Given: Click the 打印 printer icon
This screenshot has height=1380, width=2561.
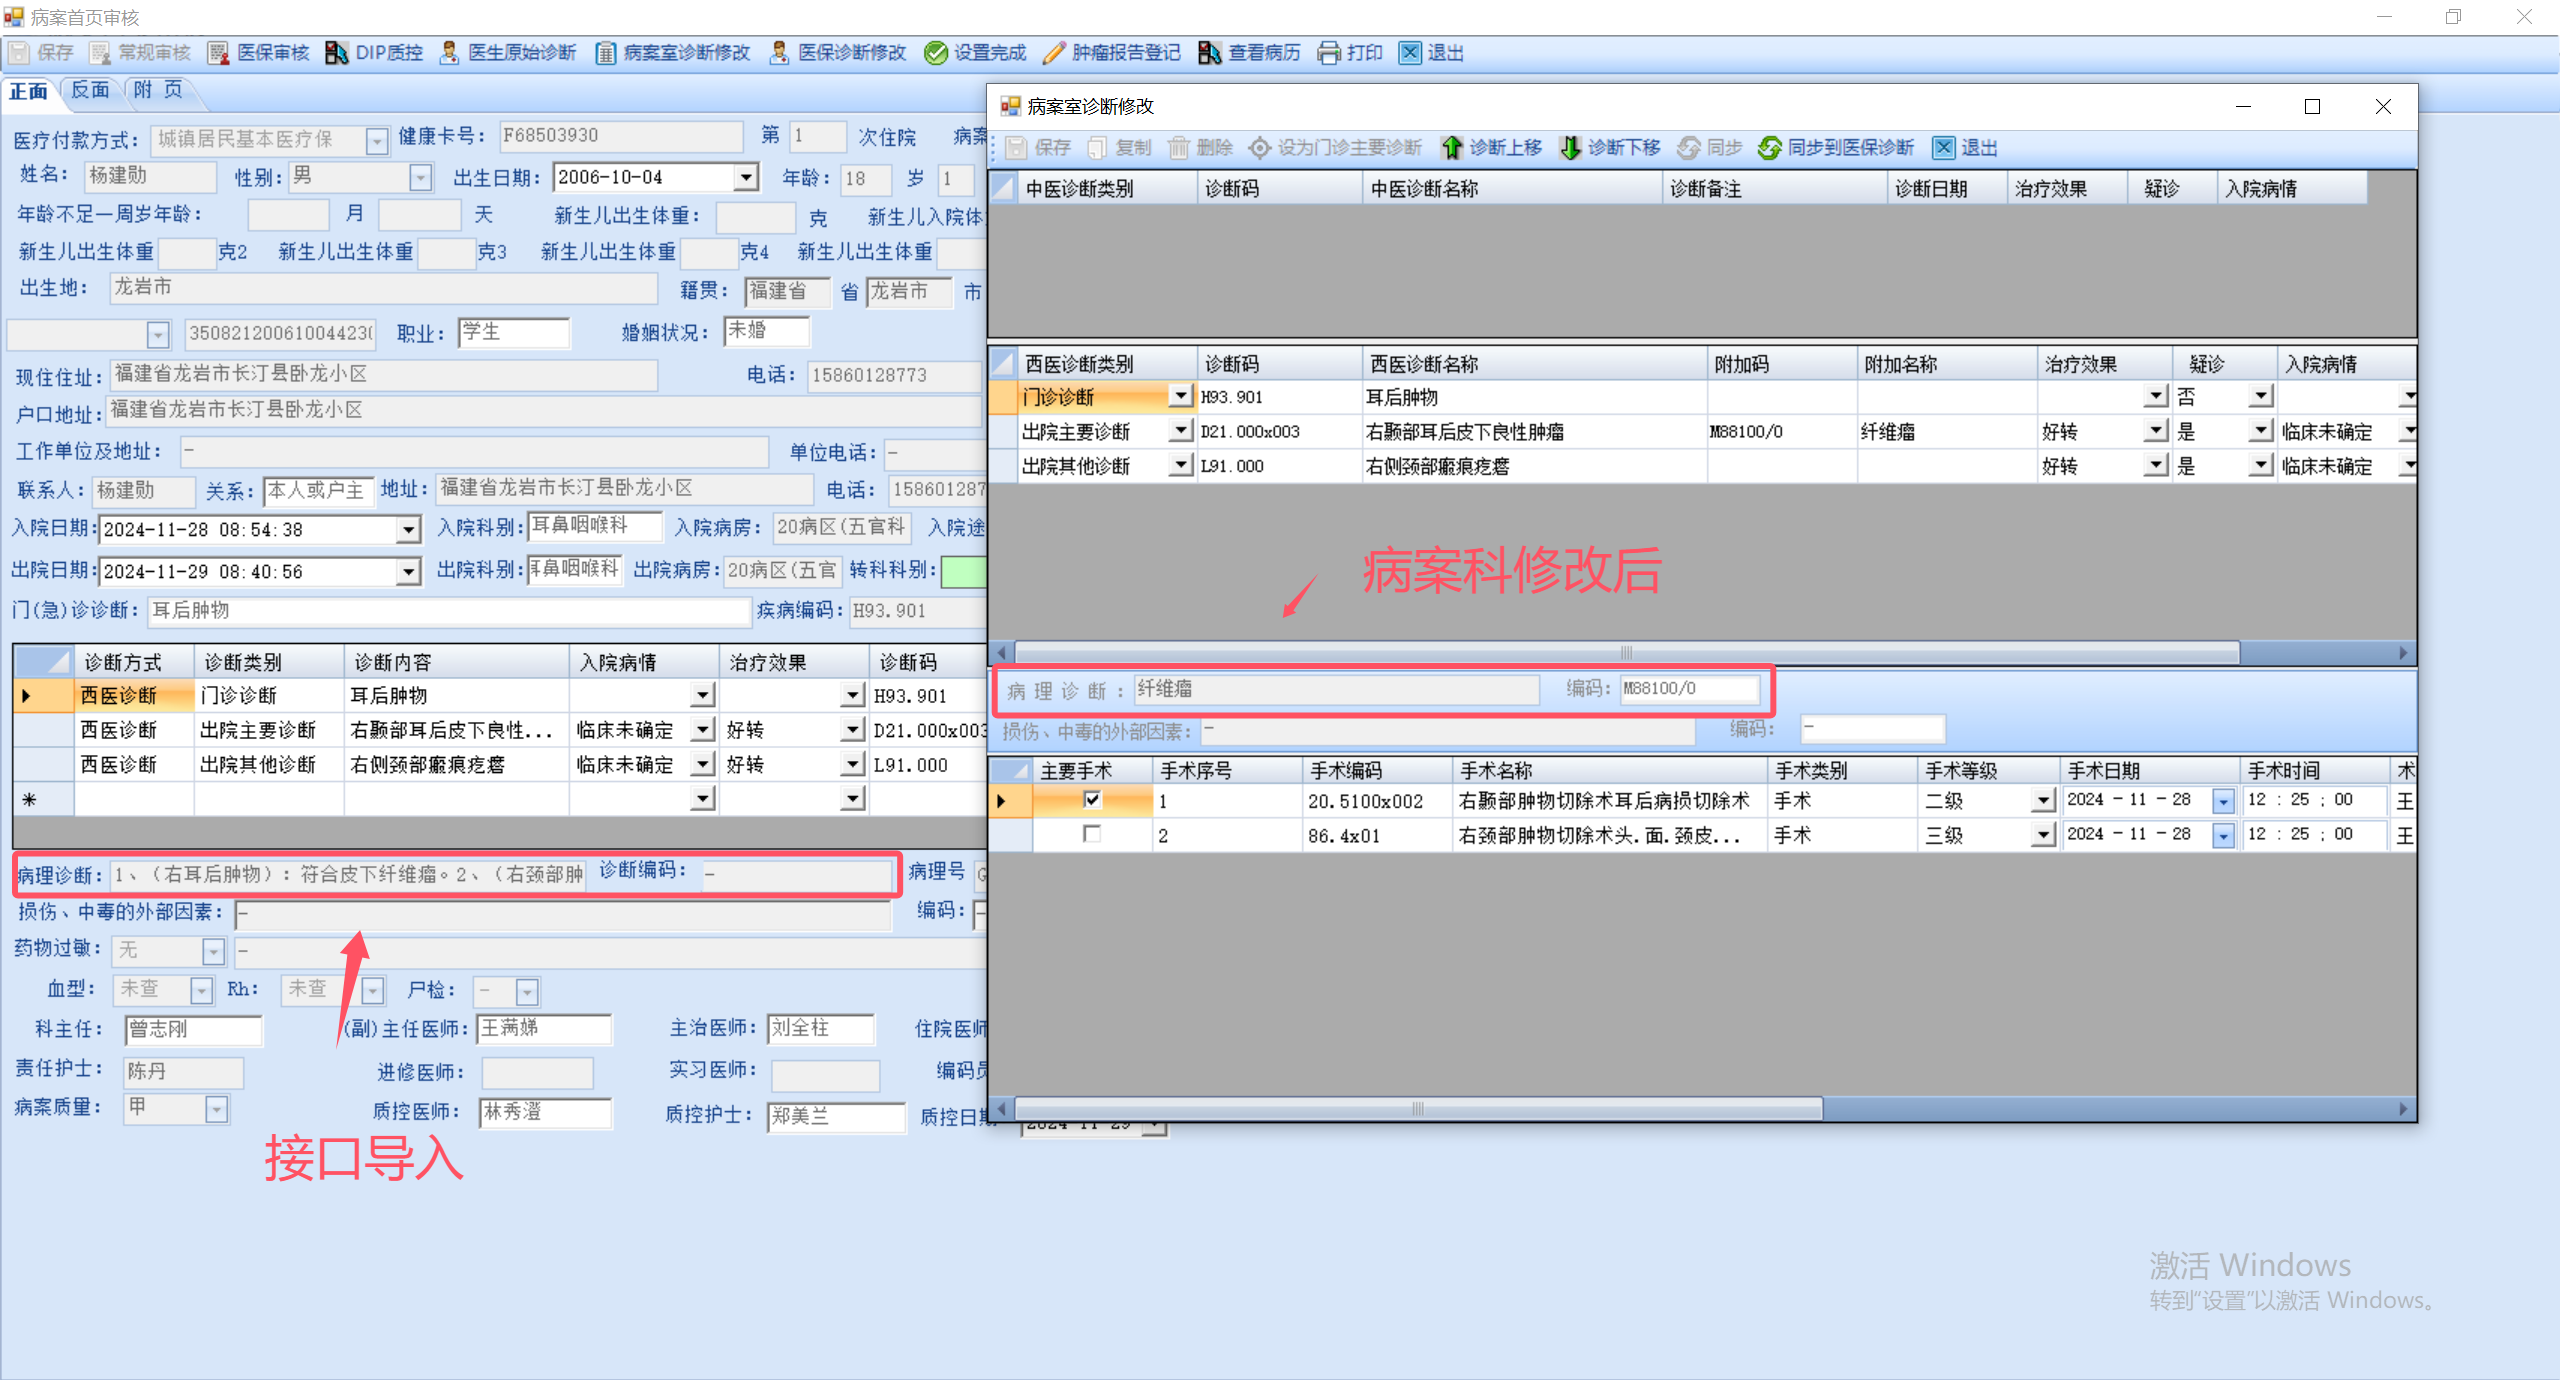Looking at the screenshot, I should coord(1328,53).
